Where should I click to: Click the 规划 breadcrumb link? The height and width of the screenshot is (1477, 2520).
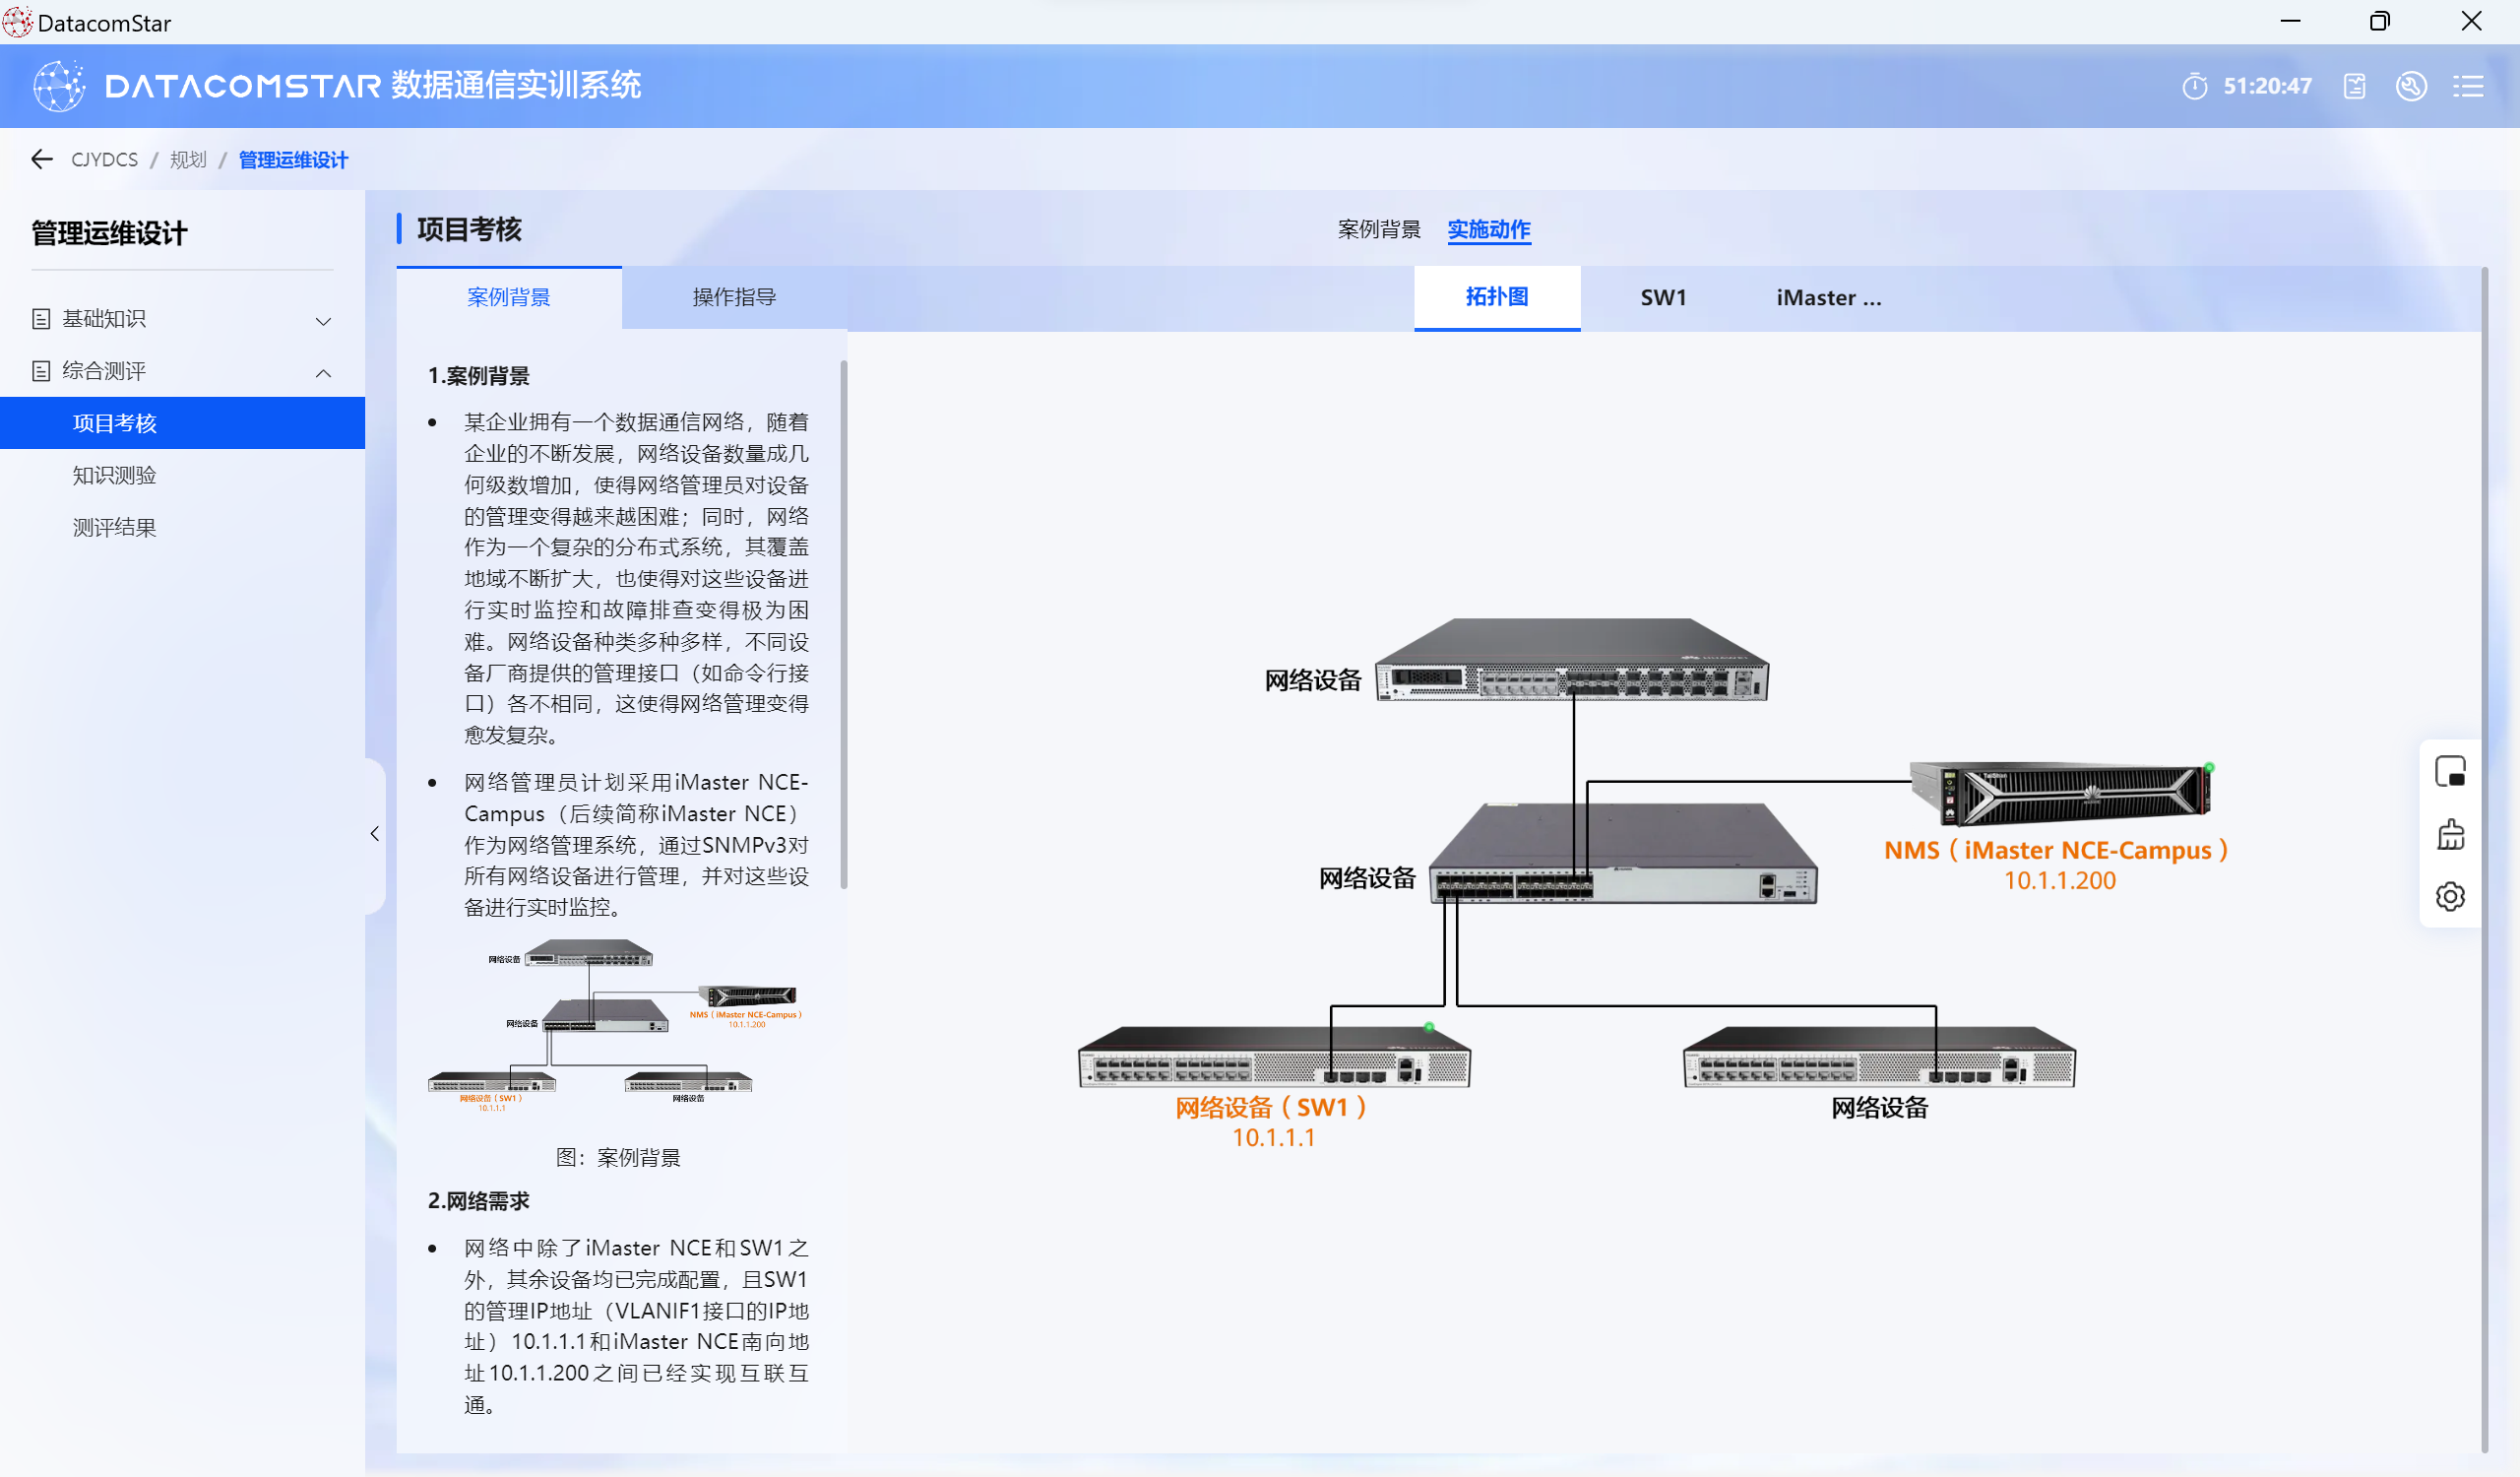tap(188, 160)
